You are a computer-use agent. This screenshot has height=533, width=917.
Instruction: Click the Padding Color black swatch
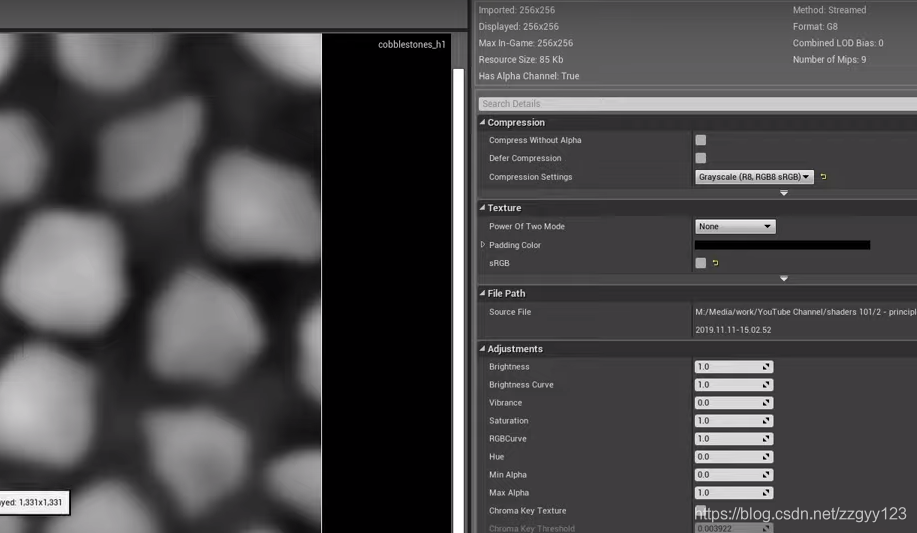pos(782,245)
